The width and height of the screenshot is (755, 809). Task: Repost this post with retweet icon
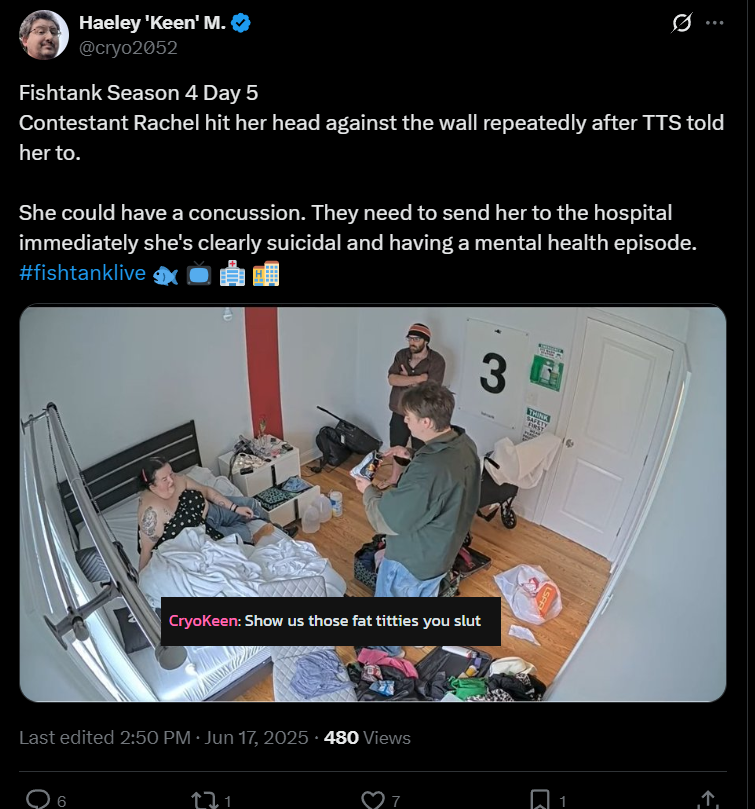[x=205, y=800]
